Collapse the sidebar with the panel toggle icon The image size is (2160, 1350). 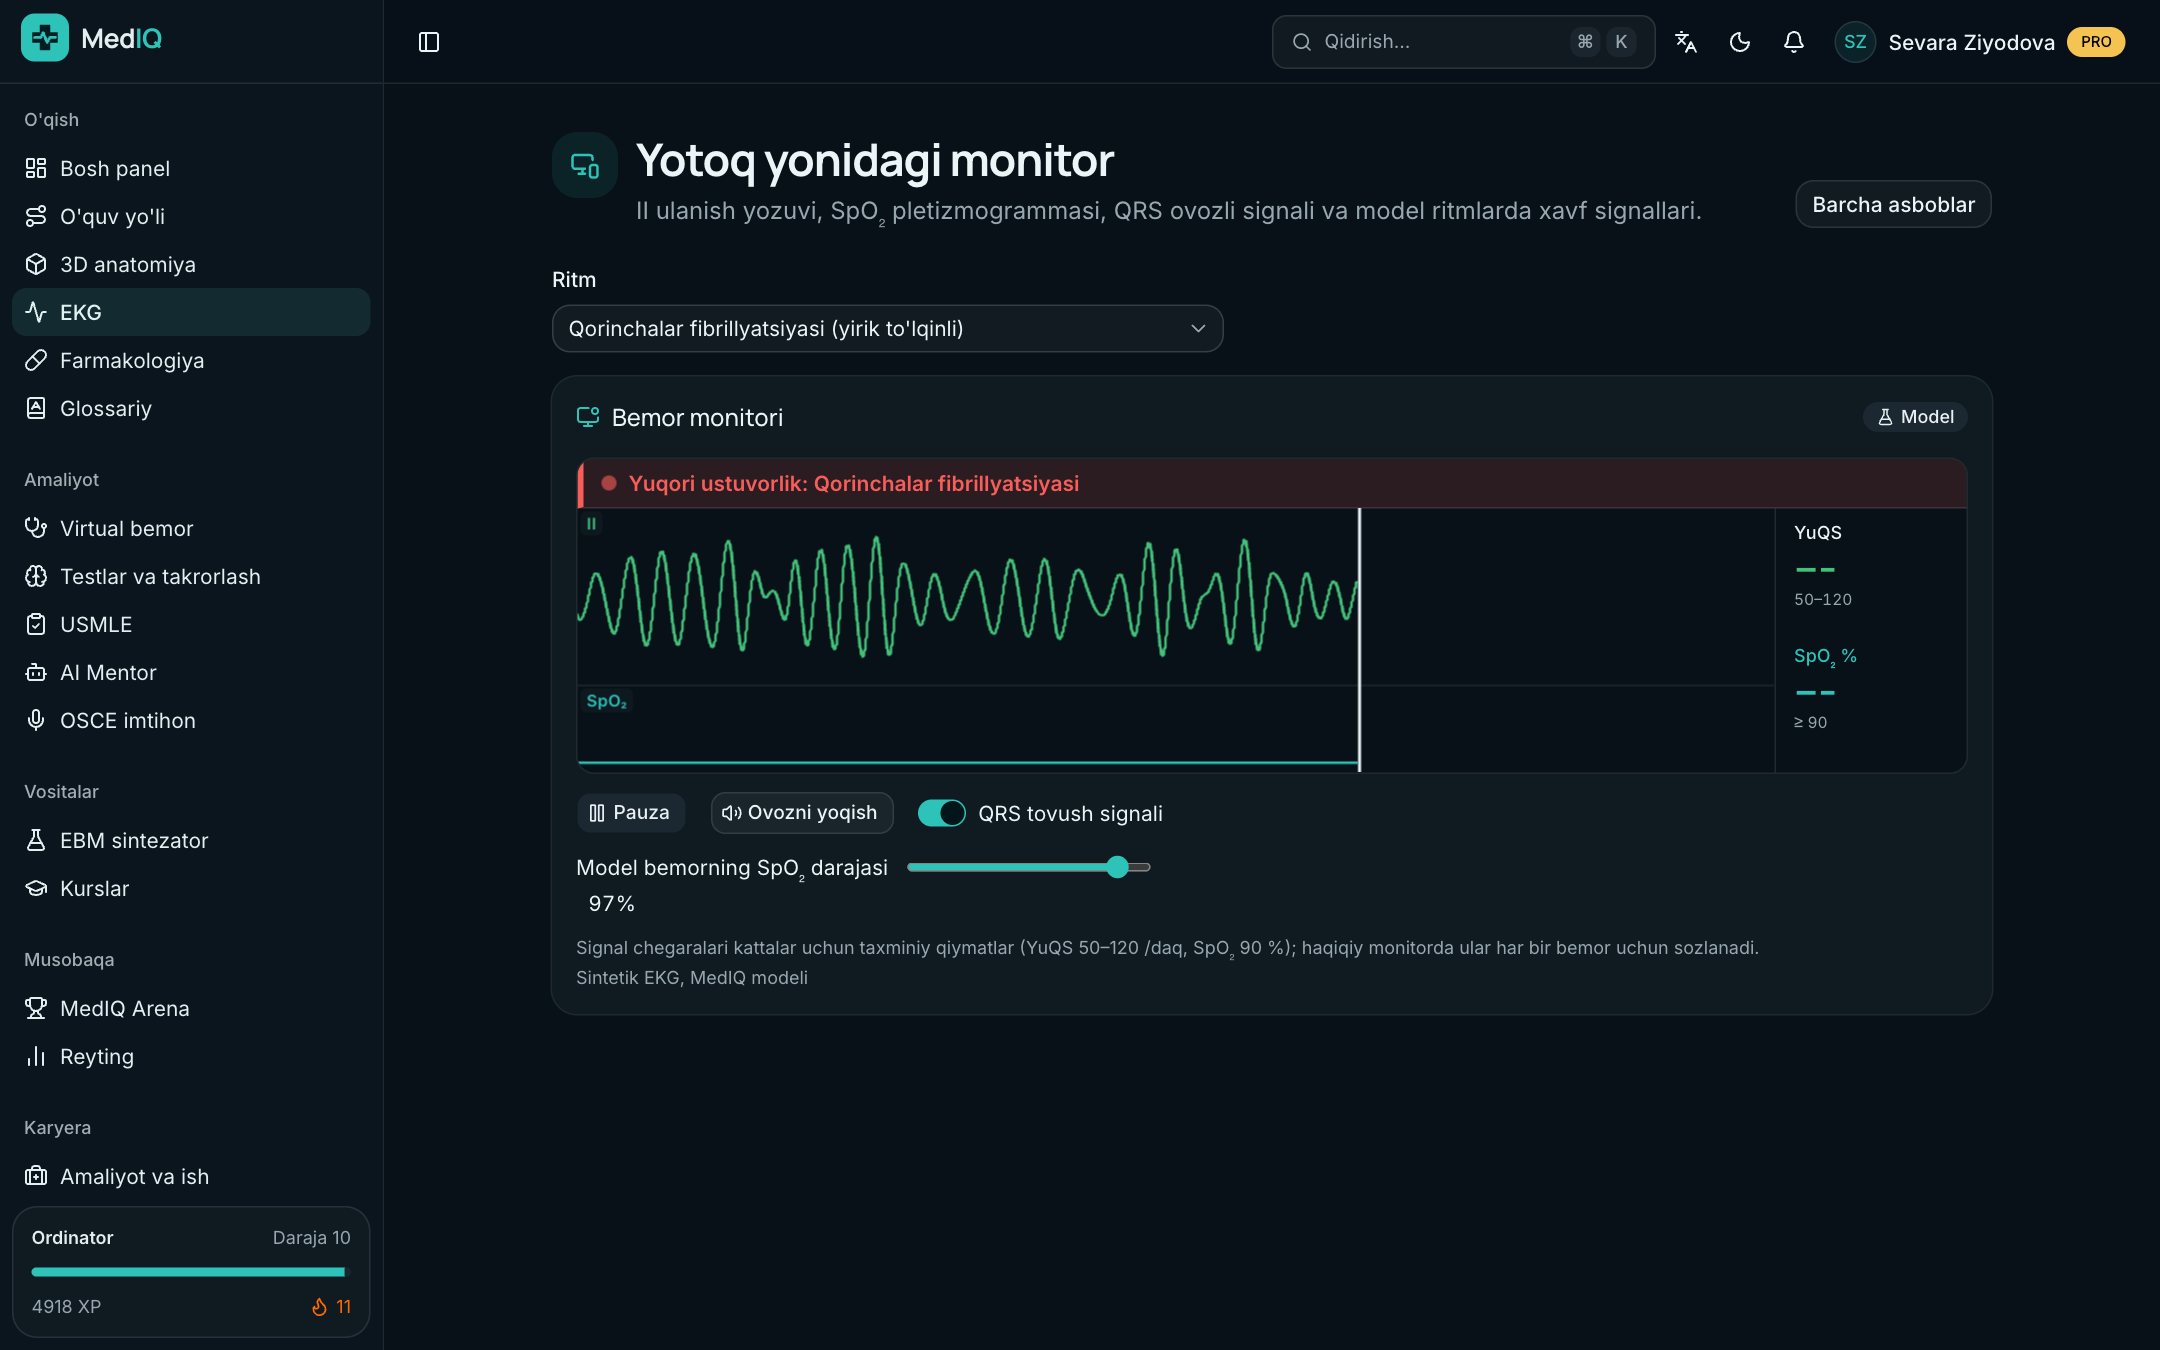tap(429, 42)
